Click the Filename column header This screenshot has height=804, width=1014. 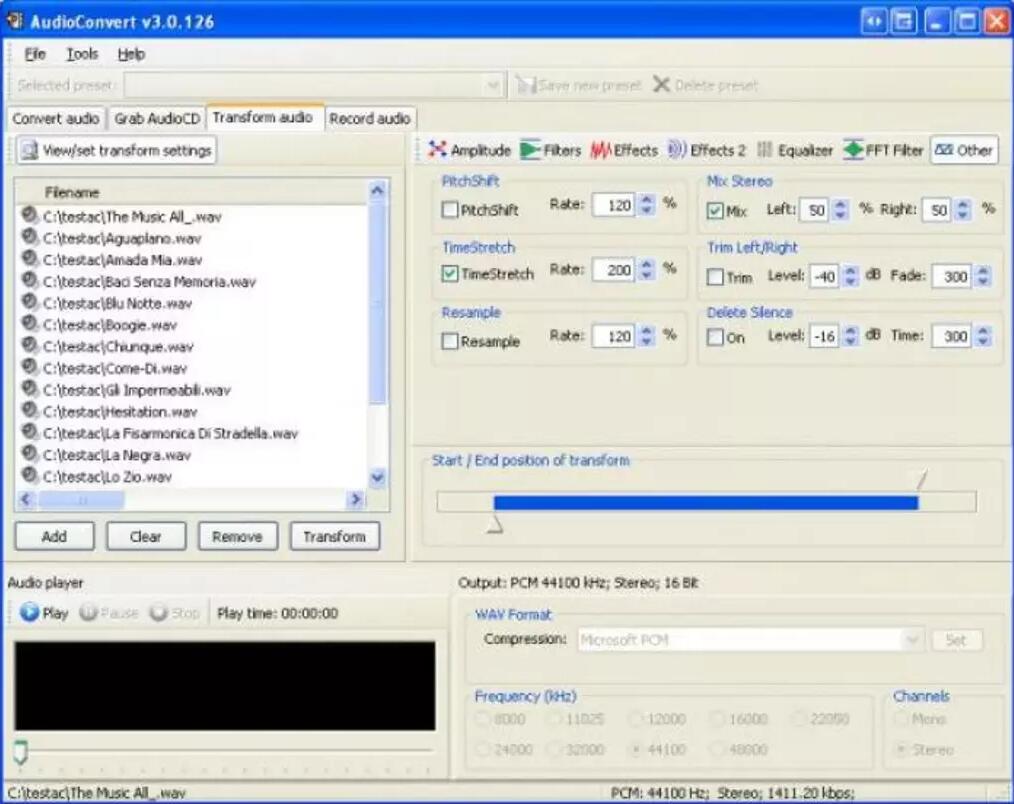point(191,192)
